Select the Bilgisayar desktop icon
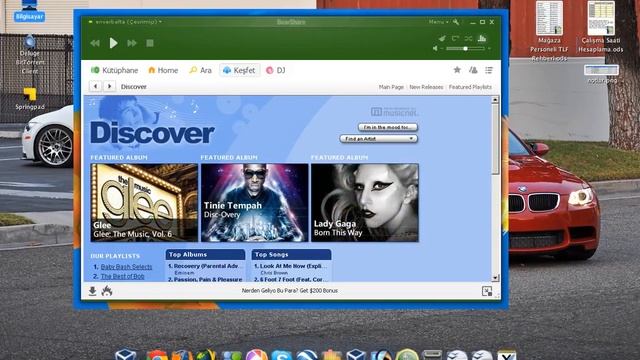This screenshot has height=360, width=640. coord(29,11)
